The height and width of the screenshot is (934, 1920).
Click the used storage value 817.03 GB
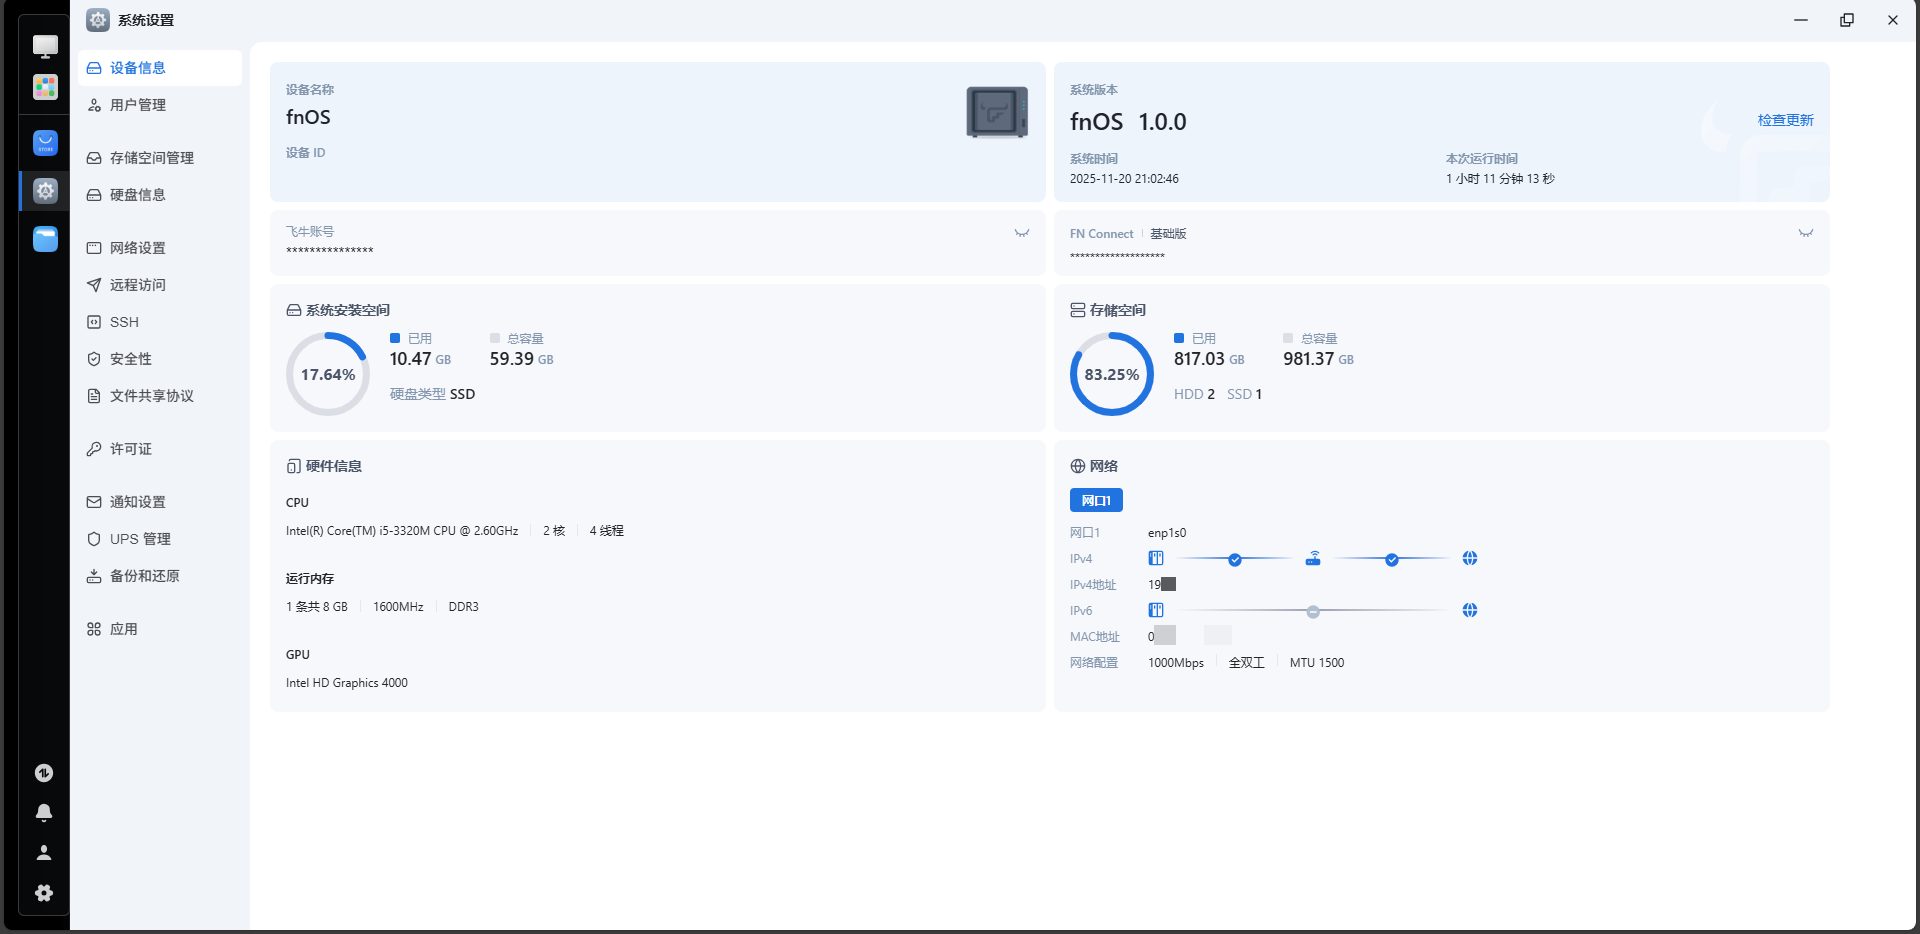pos(1209,359)
